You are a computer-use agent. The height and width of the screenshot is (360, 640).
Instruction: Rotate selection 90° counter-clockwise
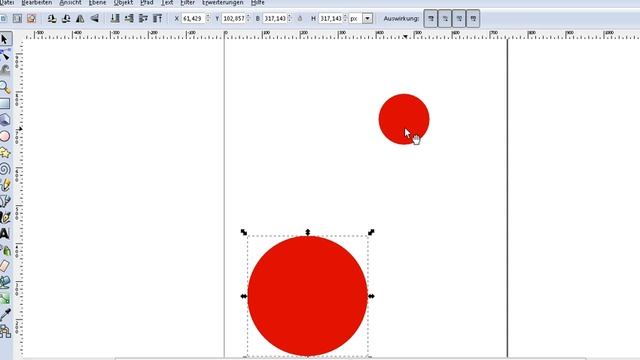pyautogui.click(x=52, y=18)
